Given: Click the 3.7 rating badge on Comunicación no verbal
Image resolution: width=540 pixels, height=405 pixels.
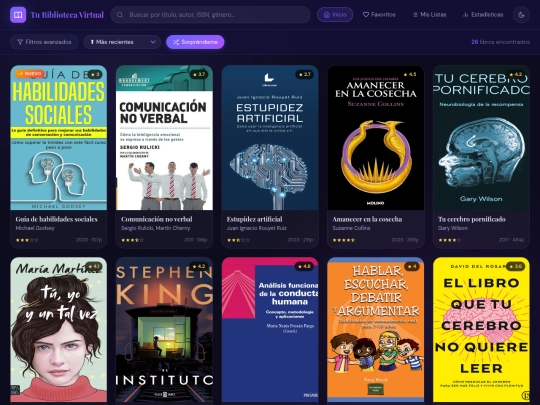Looking at the screenshot, I should (x=199, y=74).
